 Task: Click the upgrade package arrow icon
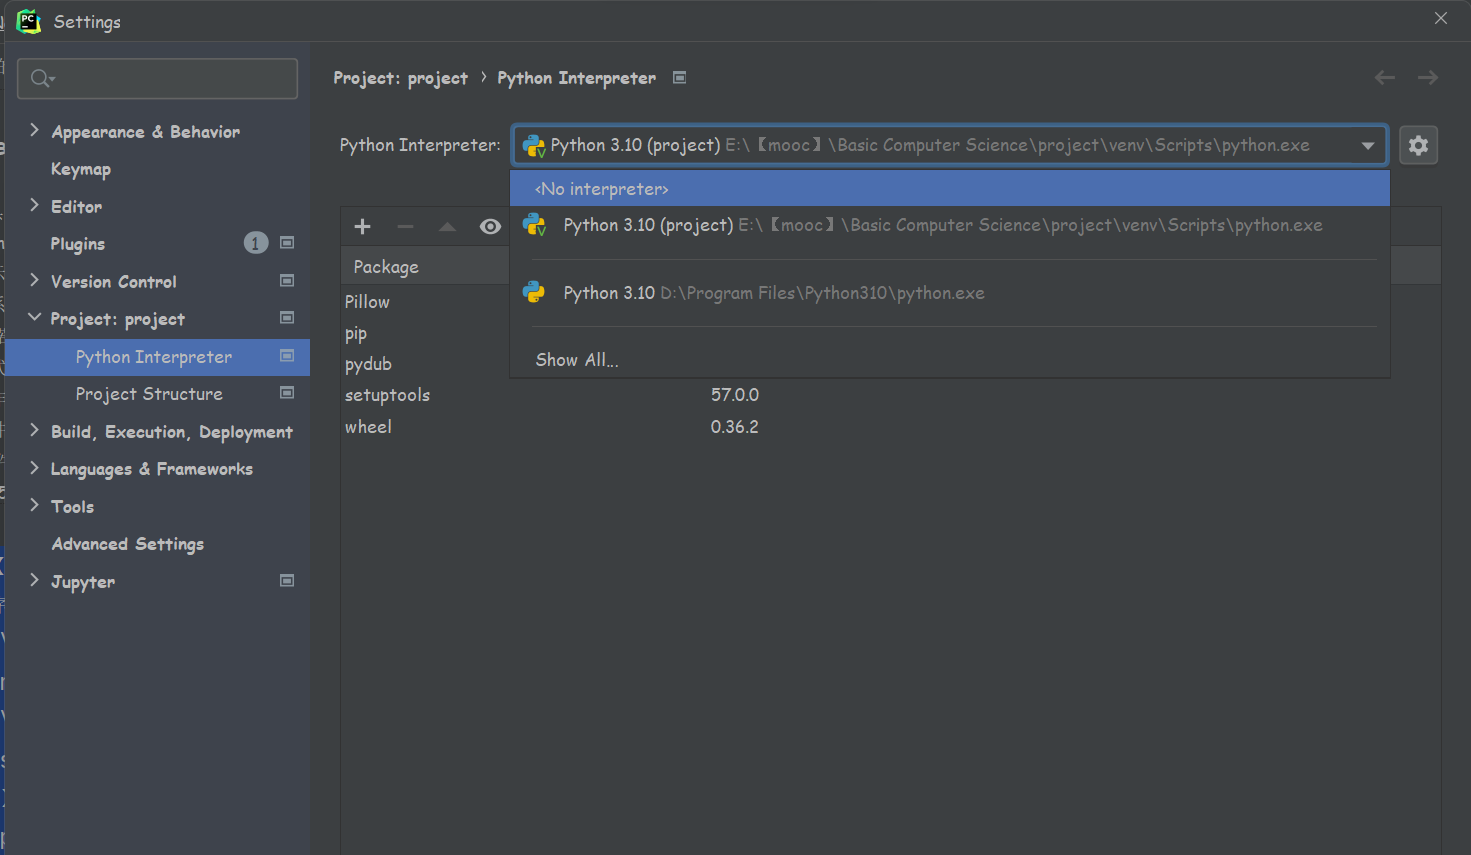pyautogui.click(x=447, y=227)
